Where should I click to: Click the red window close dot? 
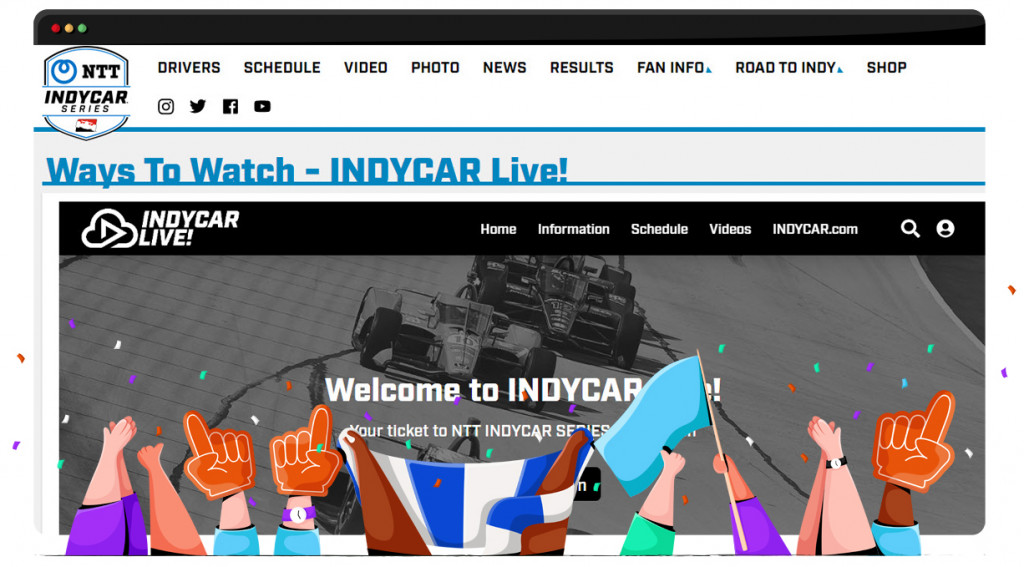(56, 28)
